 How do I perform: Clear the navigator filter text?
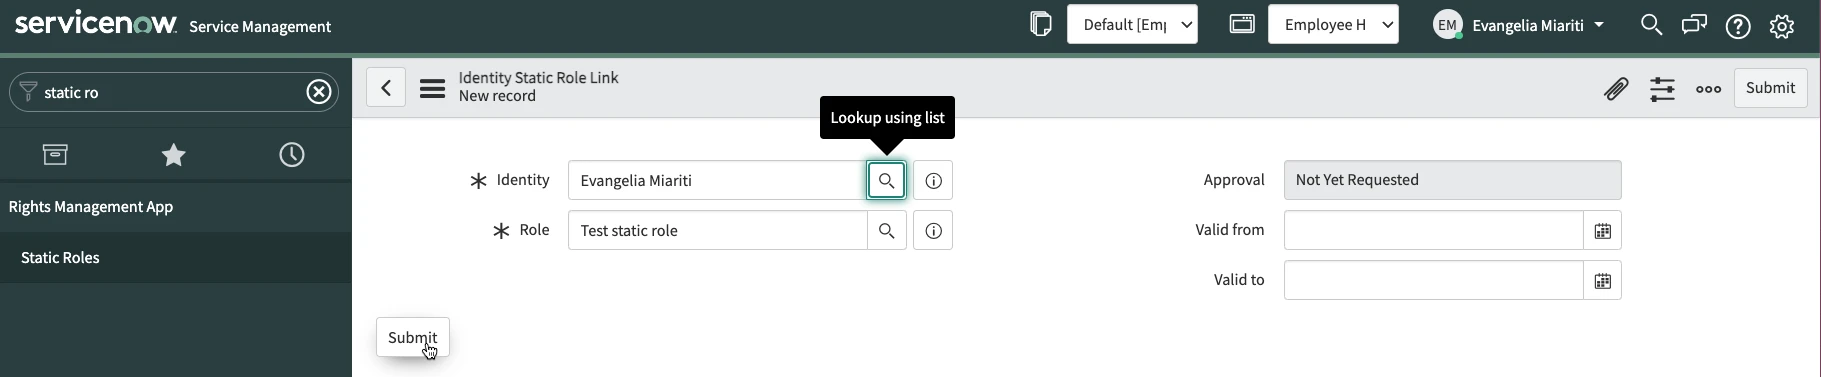coord(318,92)
